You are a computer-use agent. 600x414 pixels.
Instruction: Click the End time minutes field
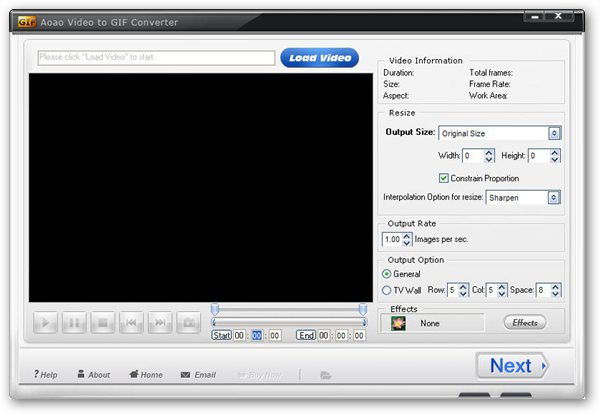click(341, 336)
